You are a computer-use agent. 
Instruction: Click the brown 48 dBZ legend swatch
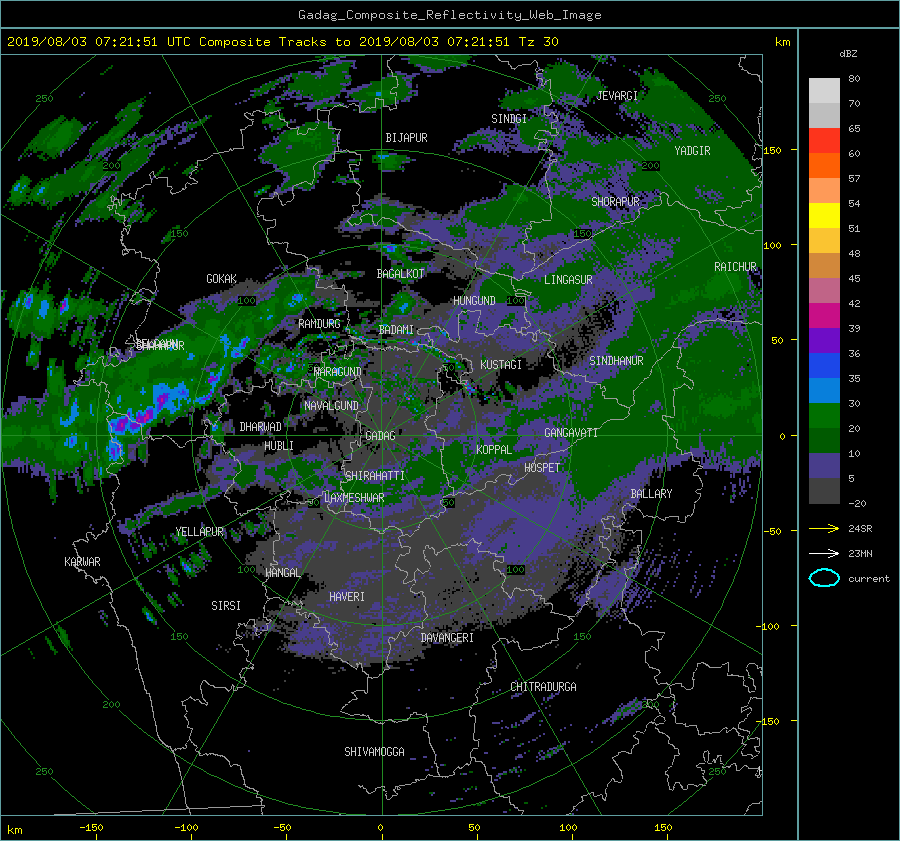coord(824,266)
